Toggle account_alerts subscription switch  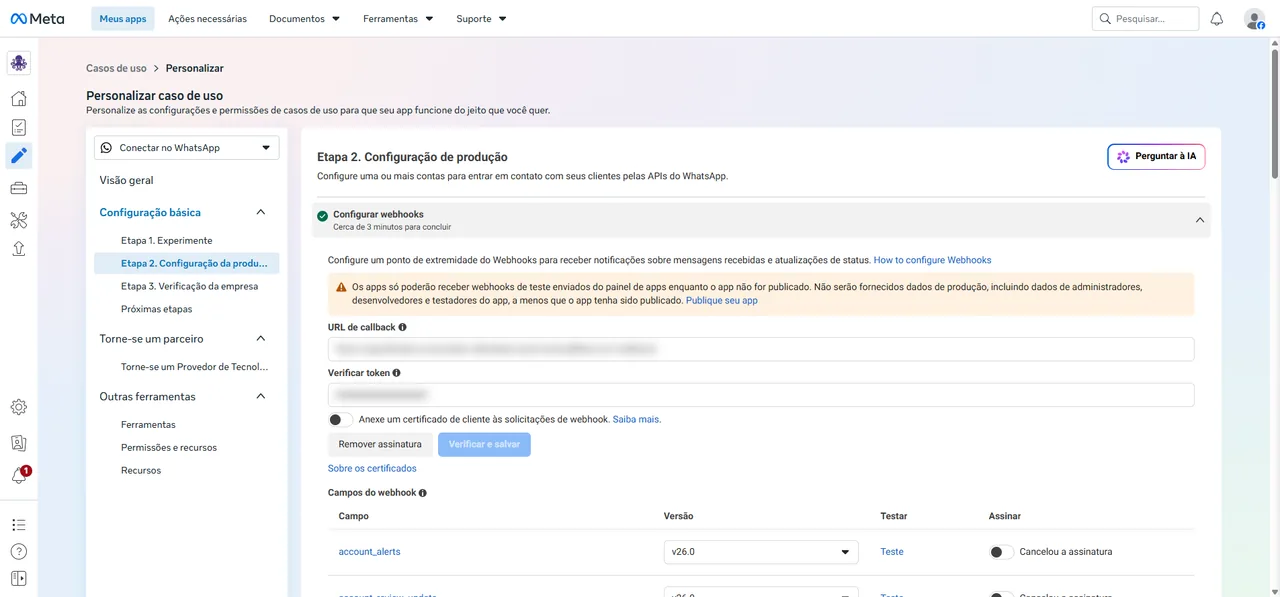(1001, 552)
